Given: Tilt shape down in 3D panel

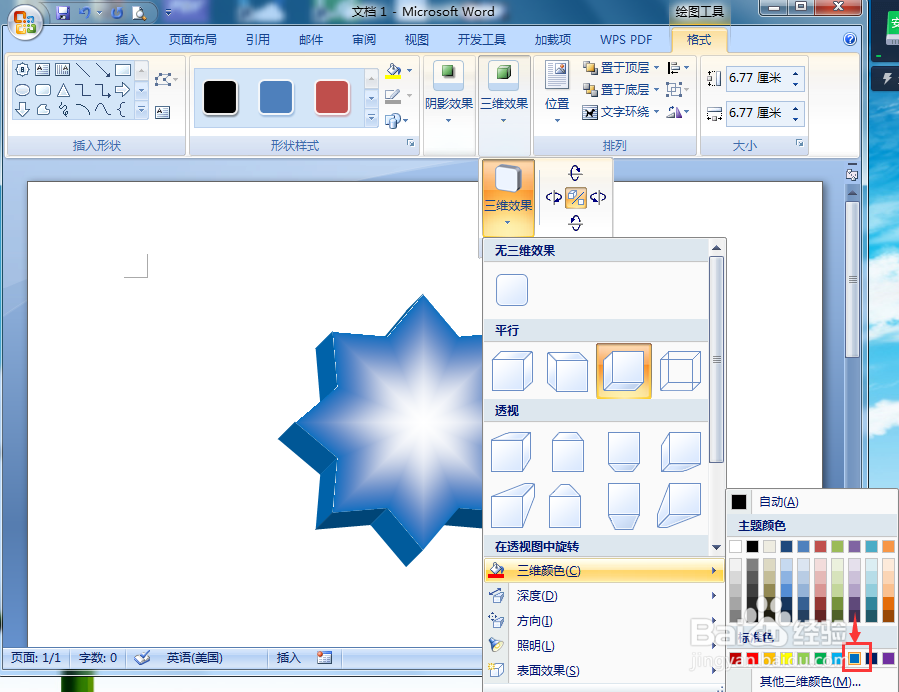Looking at the screenshot, I should 575,222.
